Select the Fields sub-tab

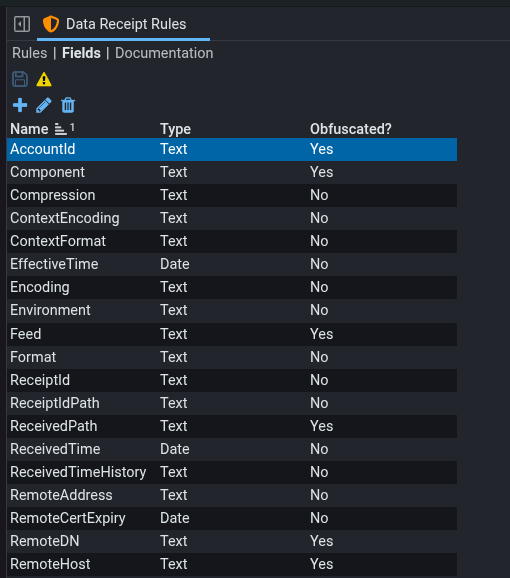pos(81,53)
